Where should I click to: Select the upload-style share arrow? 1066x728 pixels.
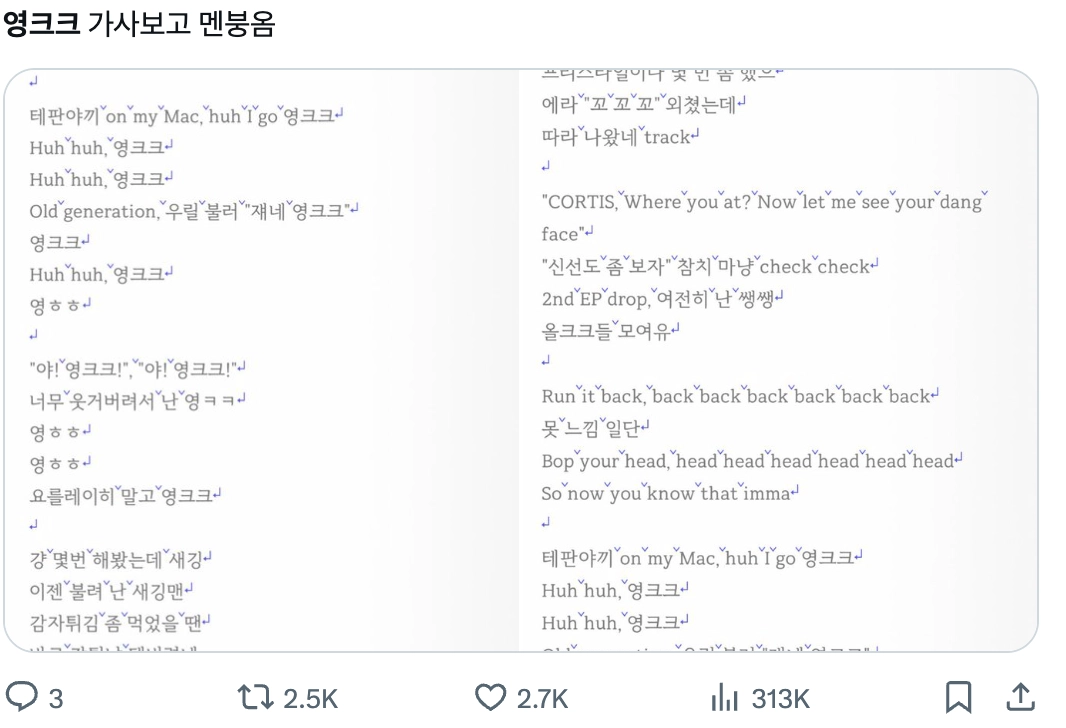[x=1022, y=697]
